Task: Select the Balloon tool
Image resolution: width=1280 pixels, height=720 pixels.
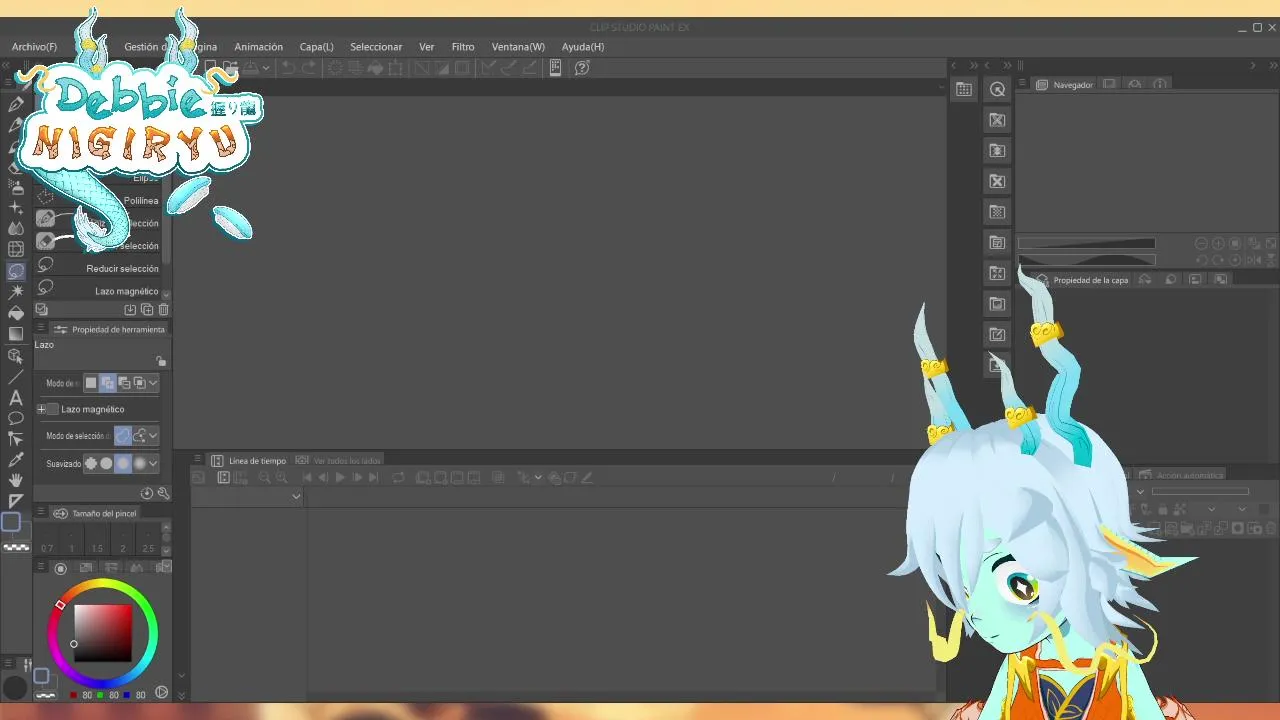Action: pyautogui.click(x=16, y=418)
